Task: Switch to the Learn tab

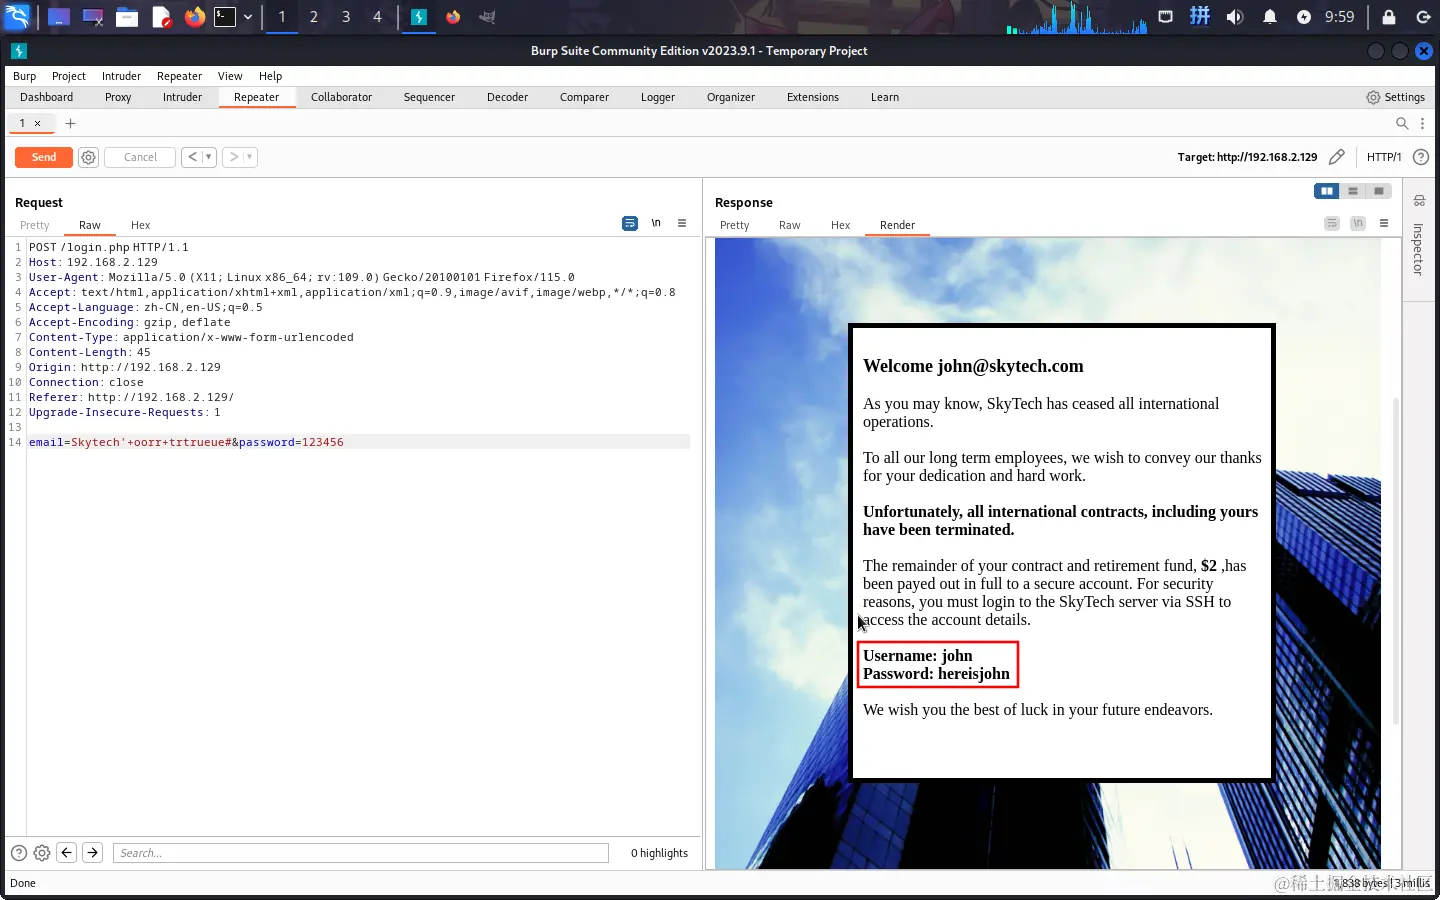Action: (x=885, y=97)
